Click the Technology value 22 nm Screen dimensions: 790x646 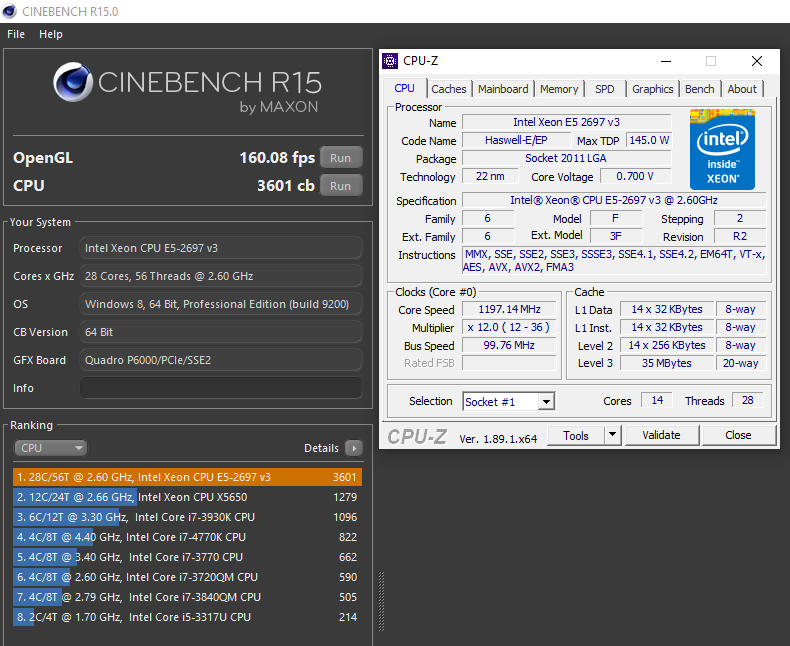click(x=490, y=176)
